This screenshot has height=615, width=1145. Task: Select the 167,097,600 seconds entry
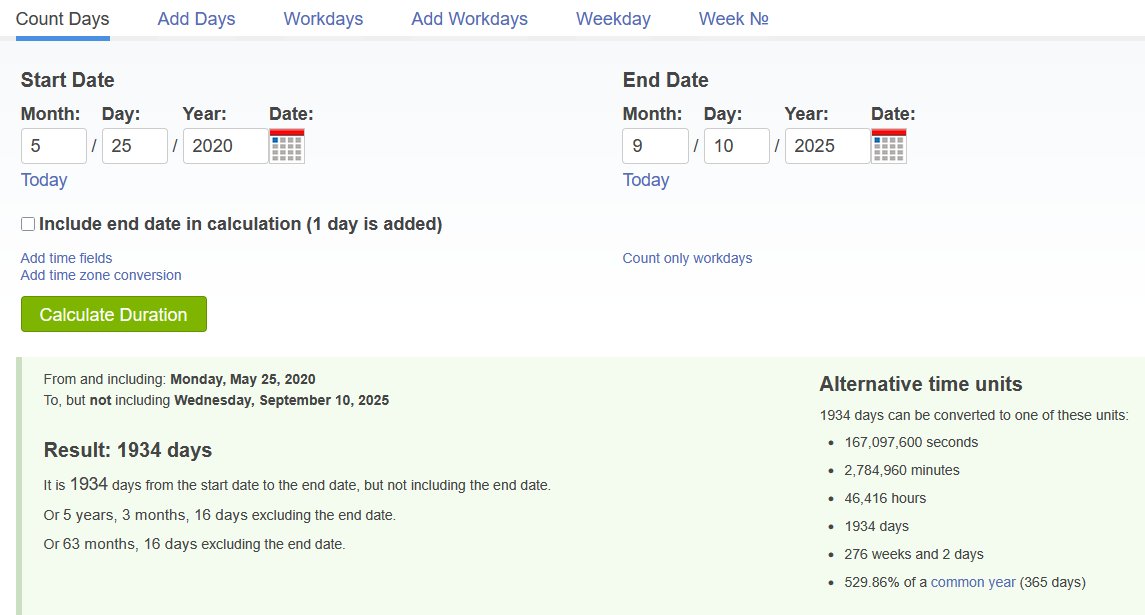pyautogui.click(x=911, y=442)
